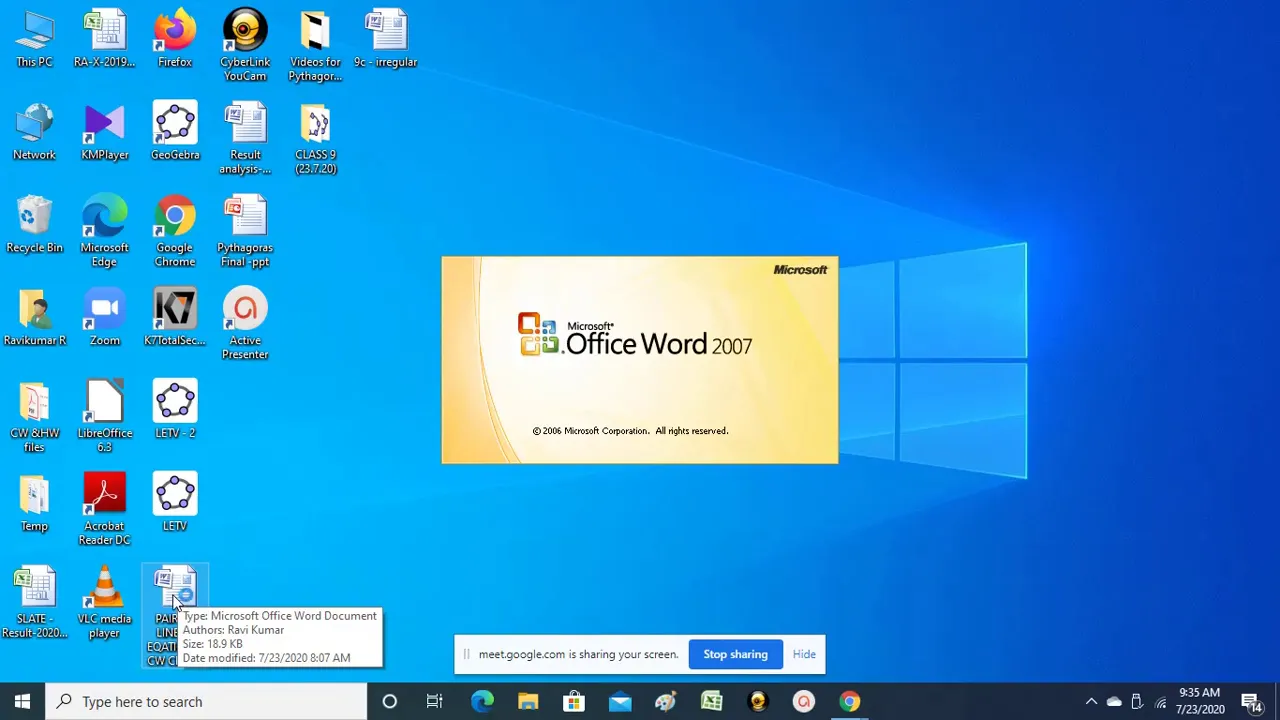Select the RA-X-2019 Excel file icon
1280x720 pixels.
(104, 40)
